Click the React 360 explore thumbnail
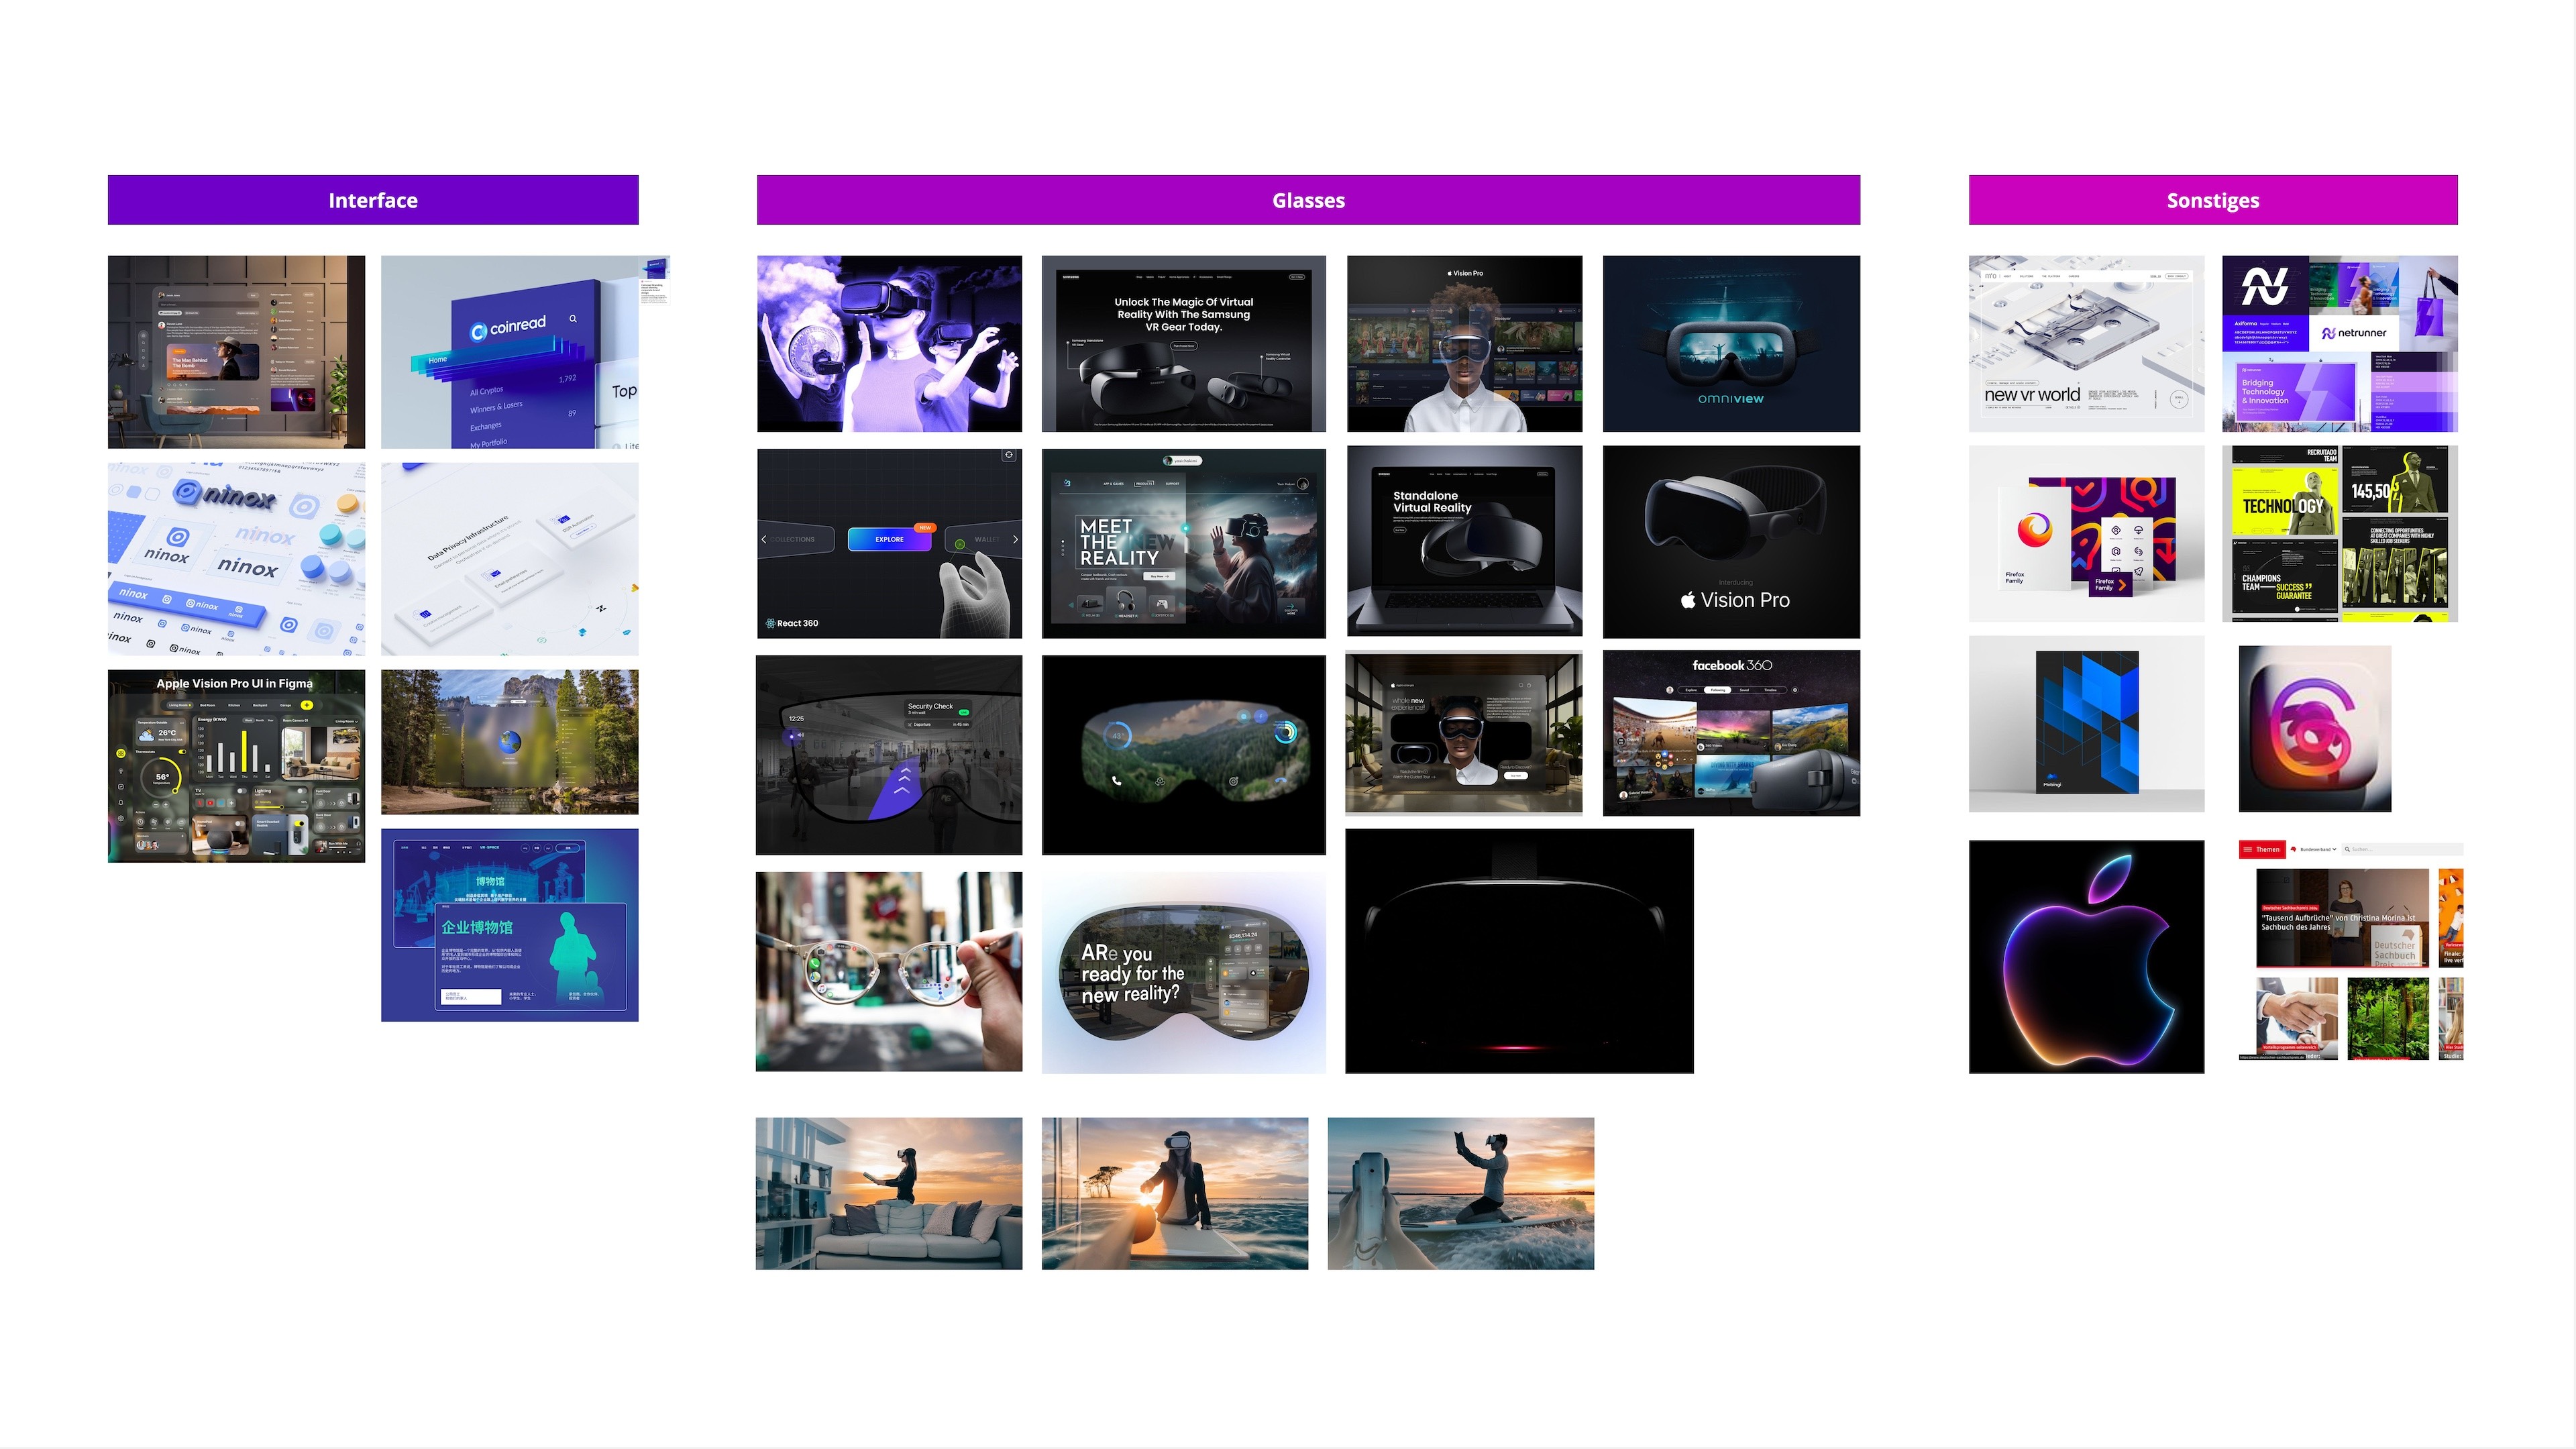The width and height of the screenshot is (2576, 1449). tap(888, 542)
